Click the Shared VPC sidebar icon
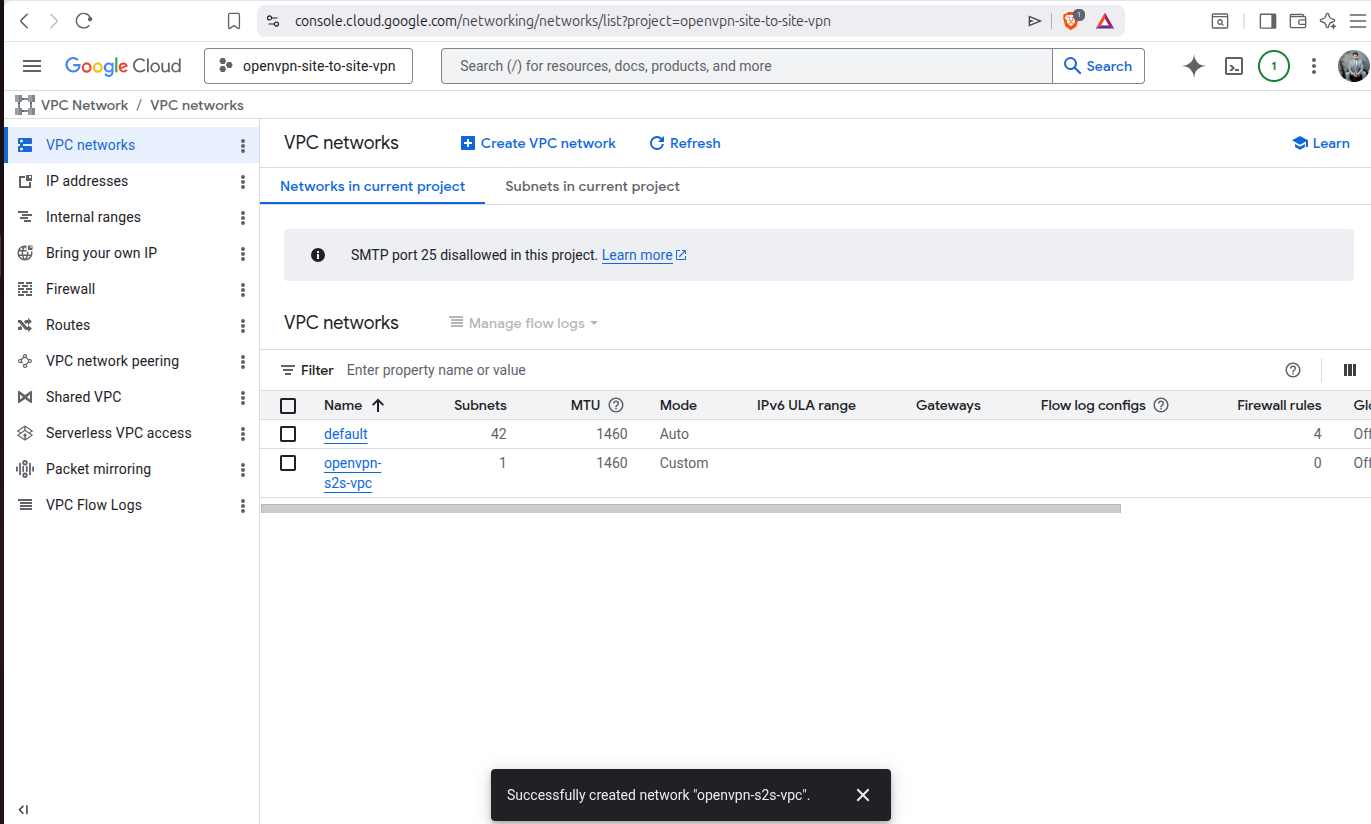 (26, 397)
